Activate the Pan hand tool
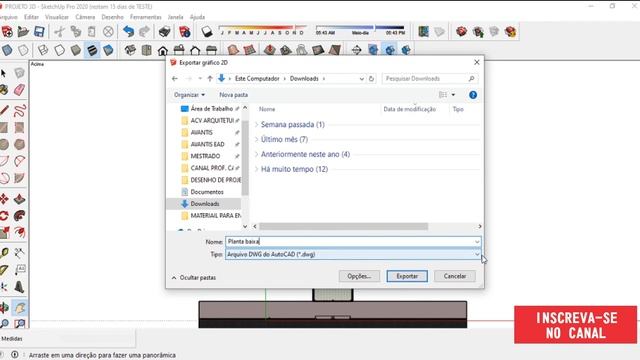The image size is (640, 360). [x=19, y=308]
